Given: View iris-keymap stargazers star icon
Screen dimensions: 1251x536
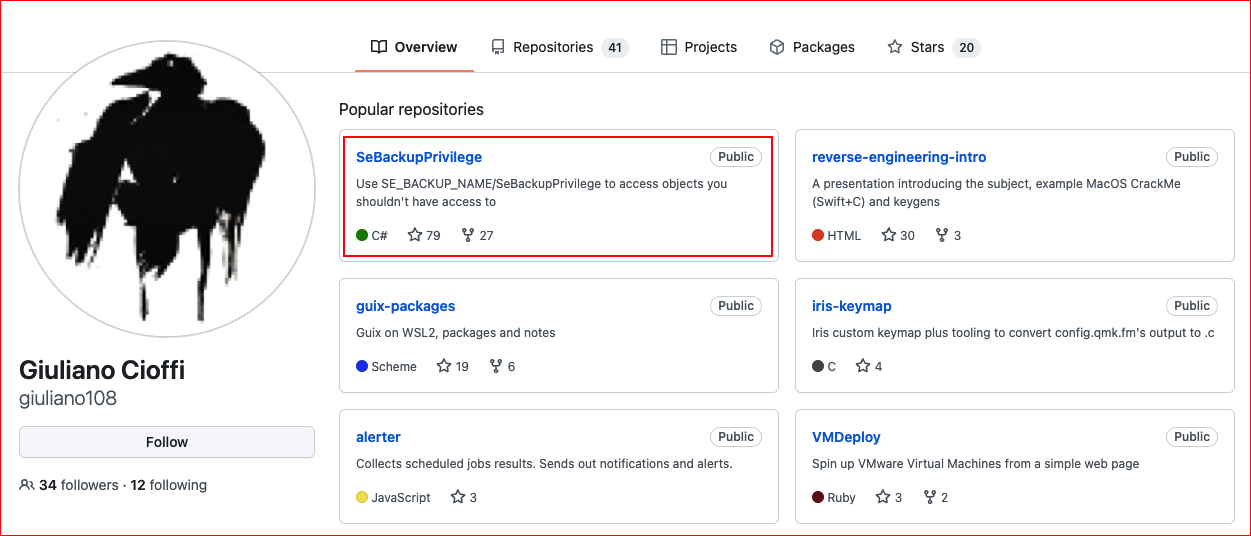Looking at the screenshot, I should tap(863, 366).
